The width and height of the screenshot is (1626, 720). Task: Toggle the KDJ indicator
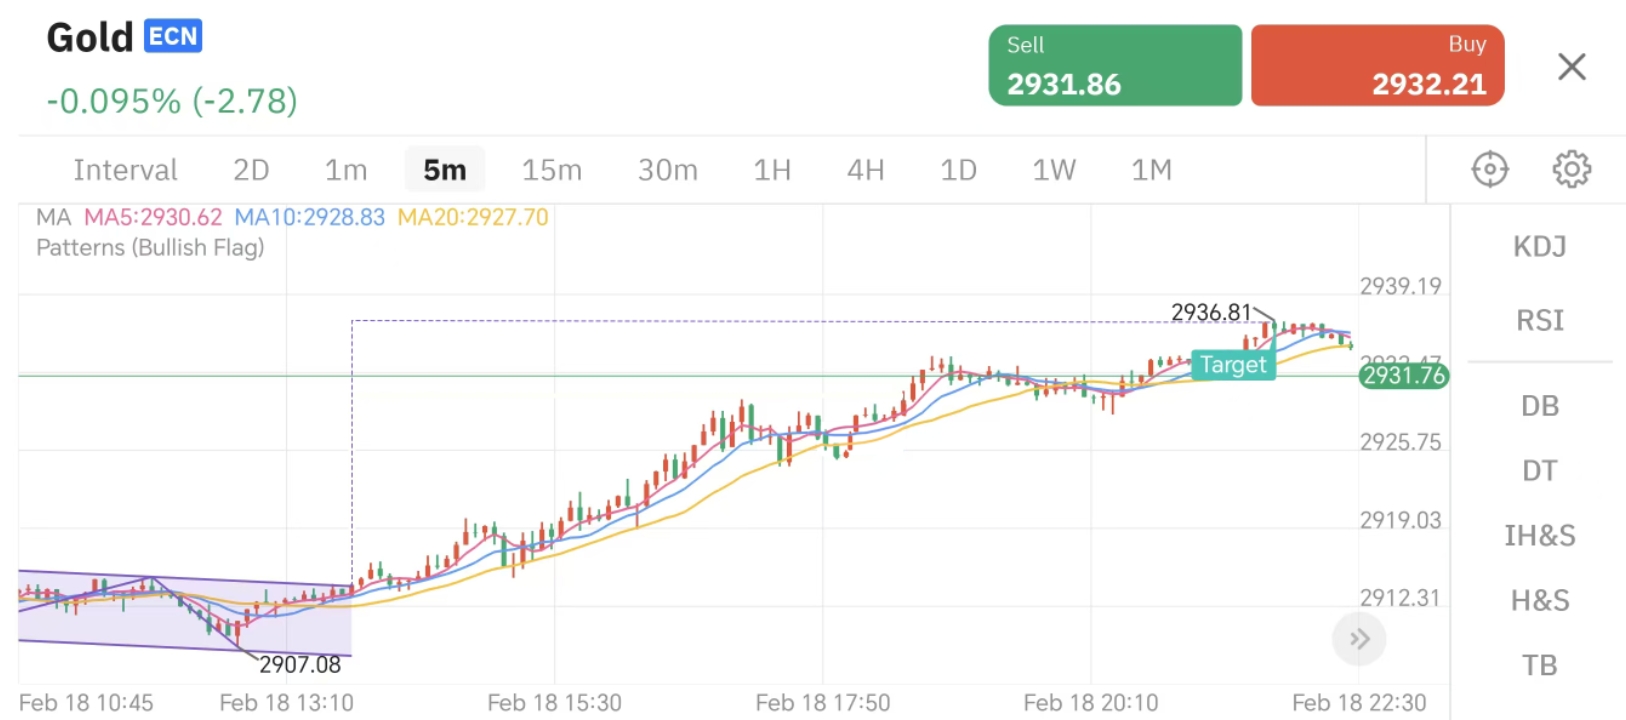[1539, 247]
